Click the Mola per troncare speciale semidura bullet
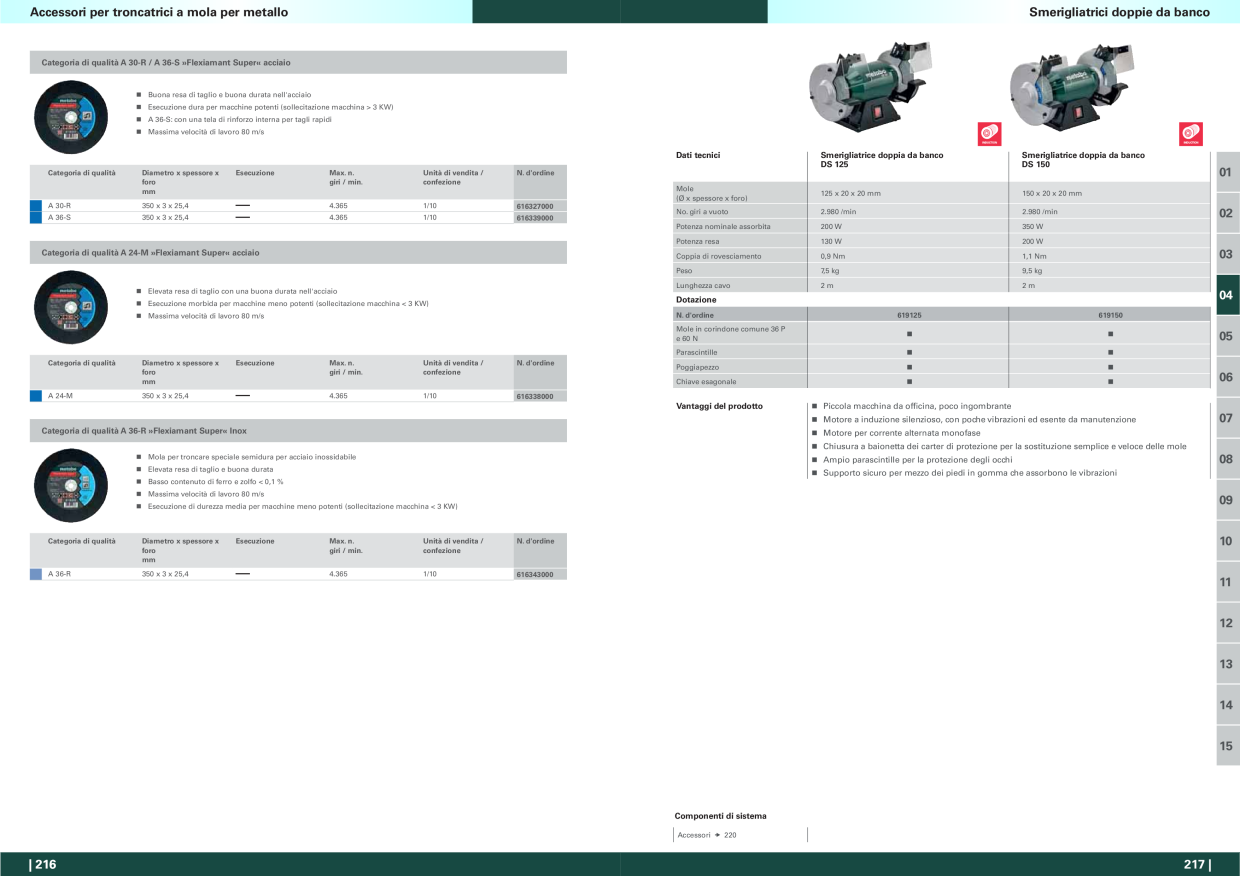This screenshot has height=876, width=1240. pyautogui.click(x=252, y=457)
